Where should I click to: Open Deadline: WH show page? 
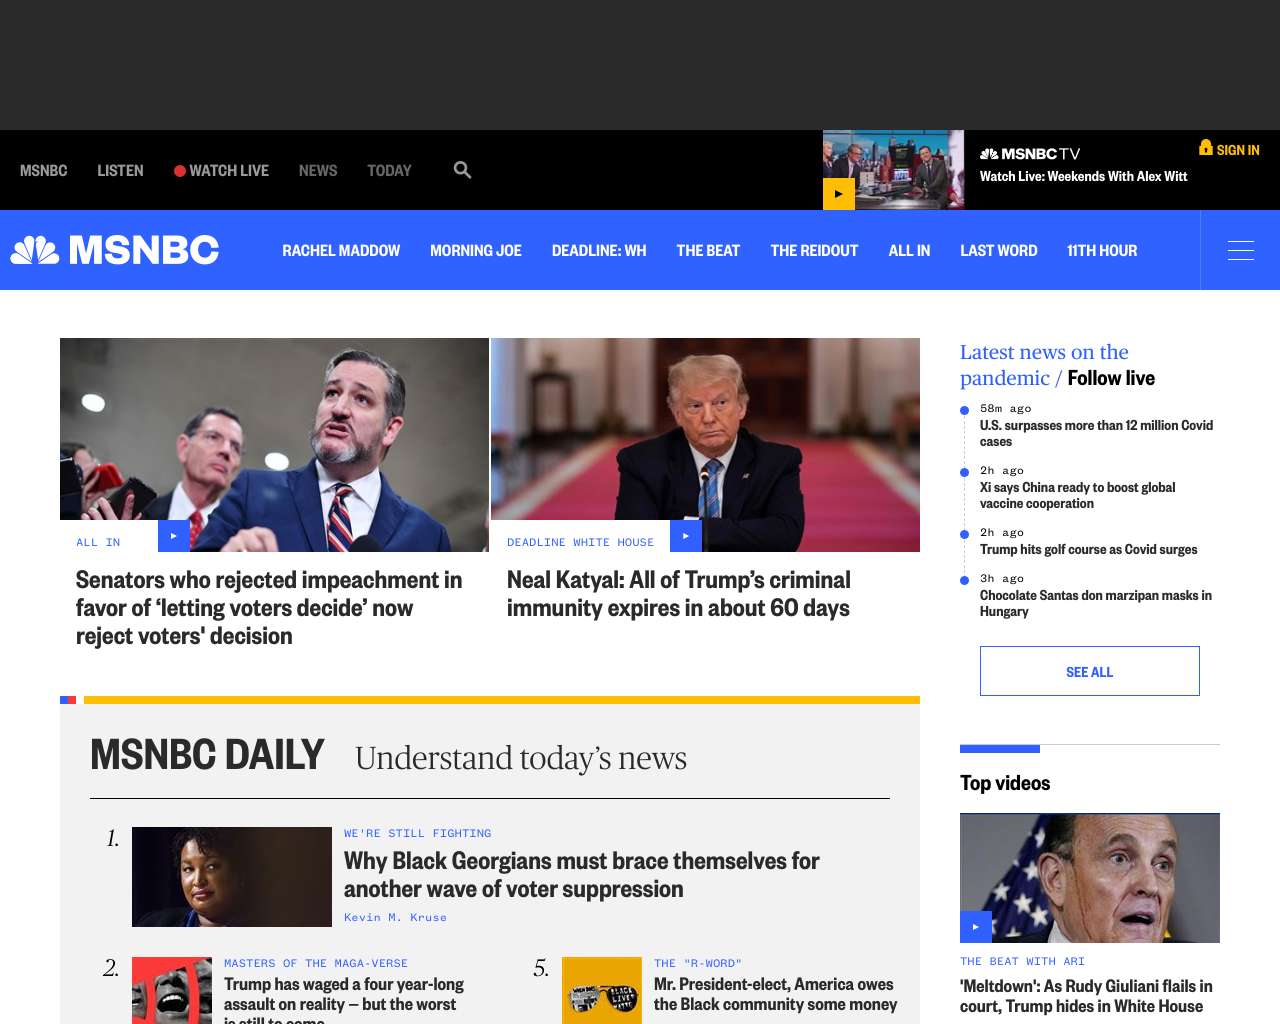599,251
